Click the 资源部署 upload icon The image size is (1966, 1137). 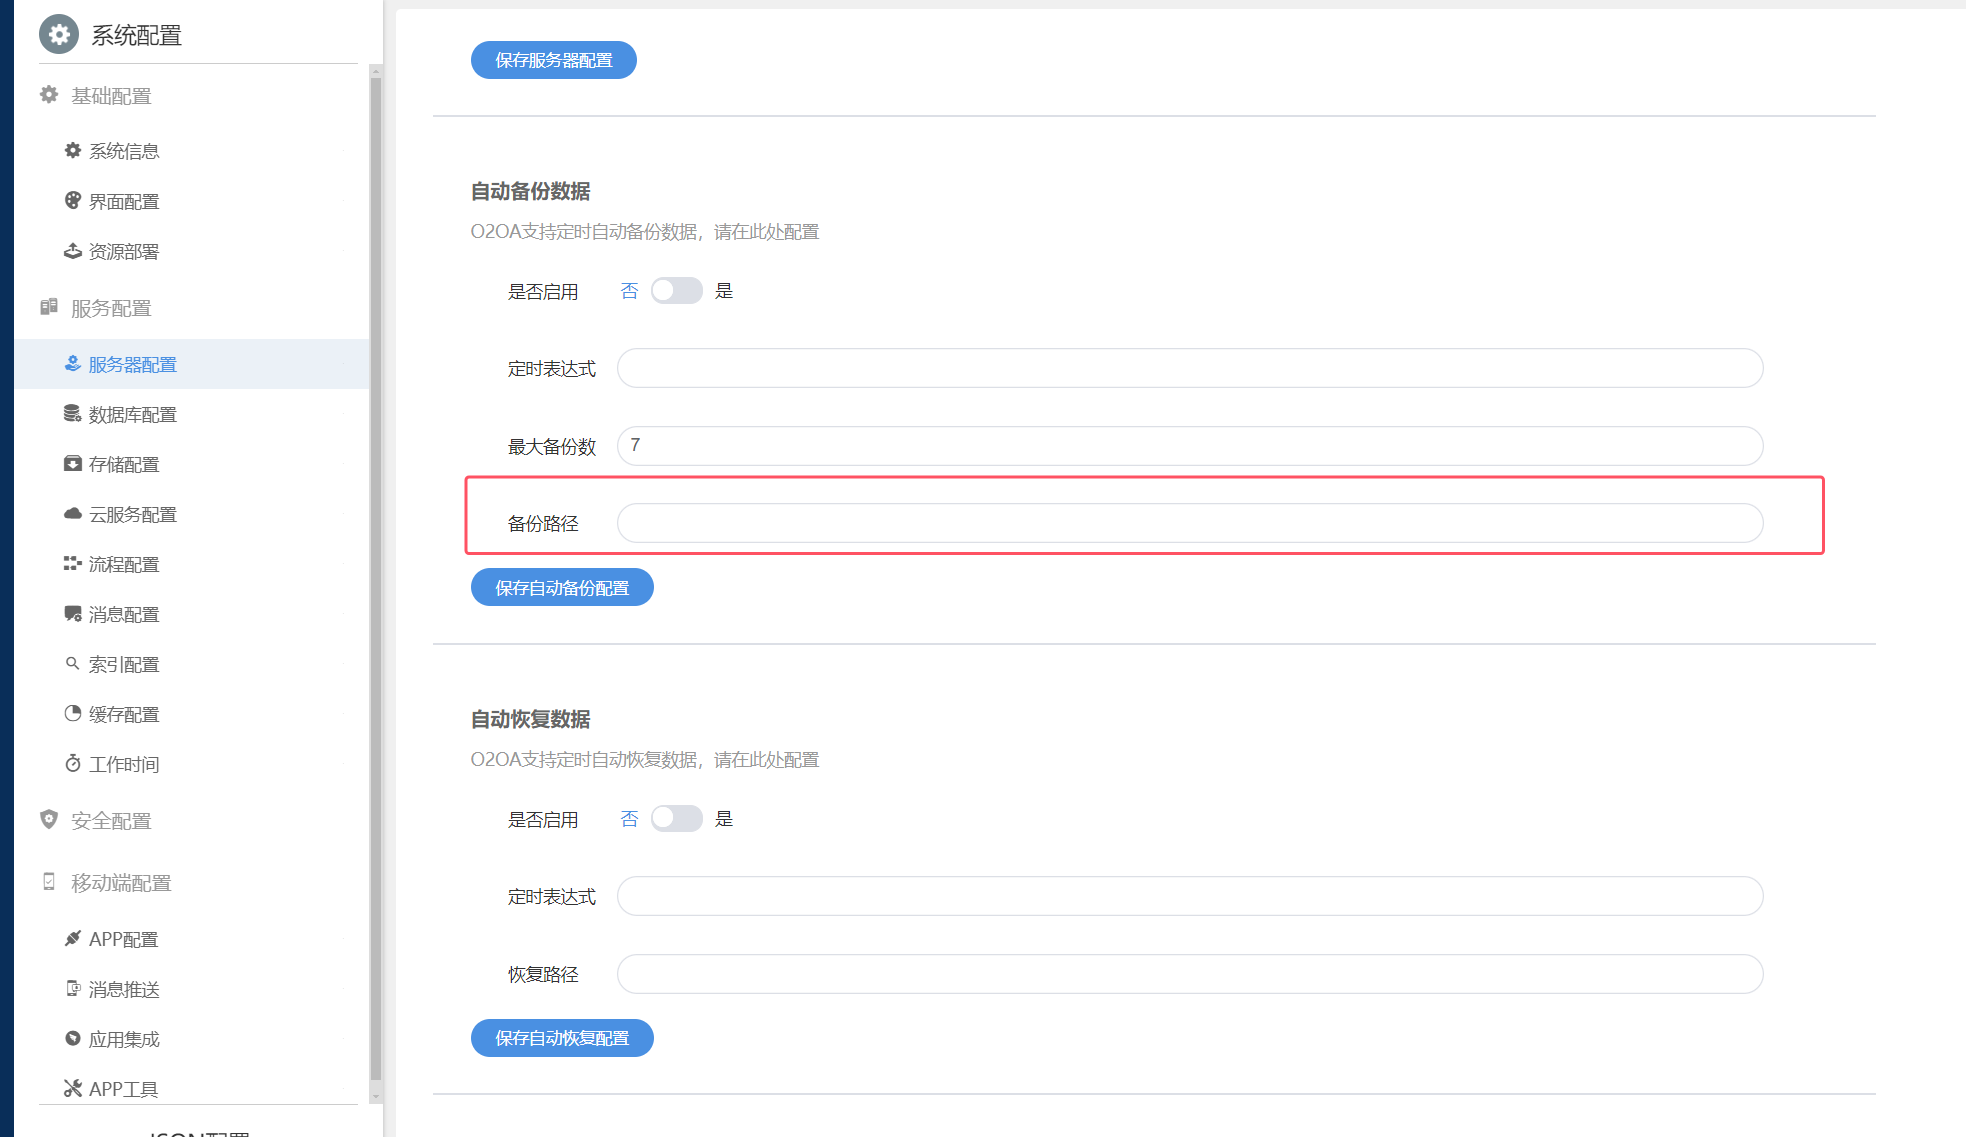(73, 250)
